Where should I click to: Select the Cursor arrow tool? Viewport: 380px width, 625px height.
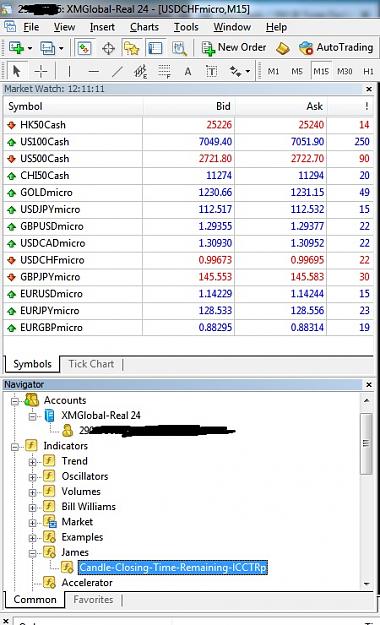[16, 71]
